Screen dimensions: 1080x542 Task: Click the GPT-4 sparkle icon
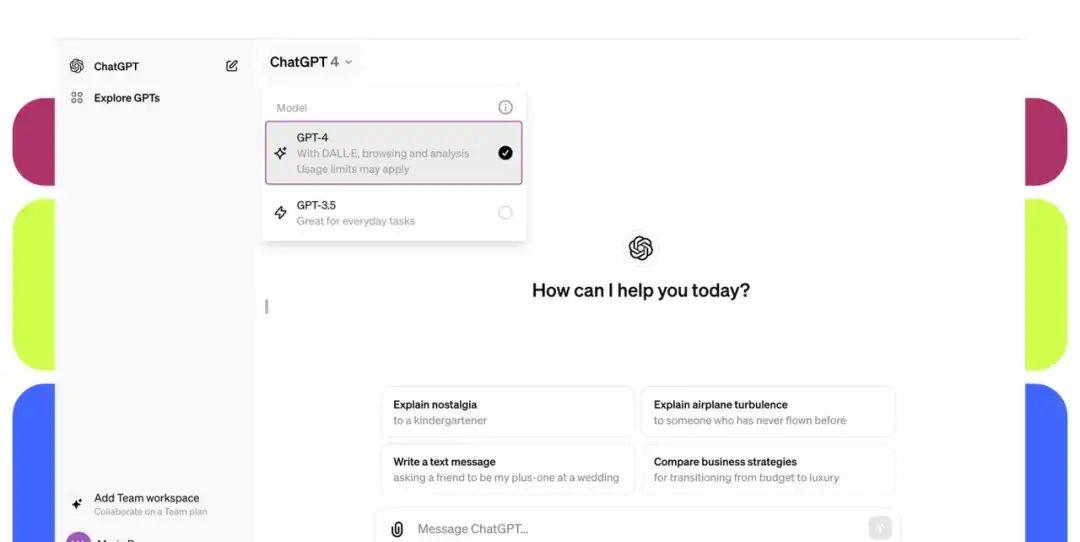pyautogui.click(x=280, y=153)
